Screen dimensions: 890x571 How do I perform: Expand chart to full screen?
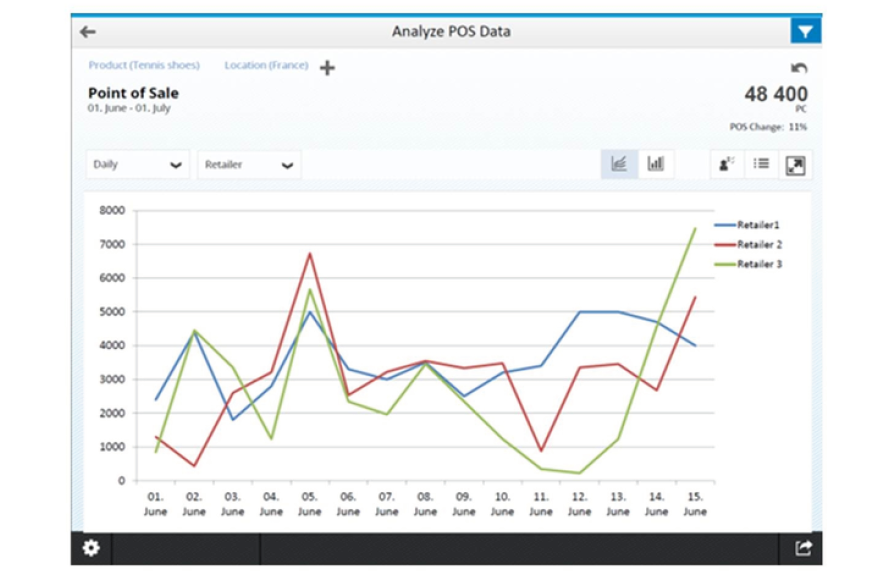(795, 165)
